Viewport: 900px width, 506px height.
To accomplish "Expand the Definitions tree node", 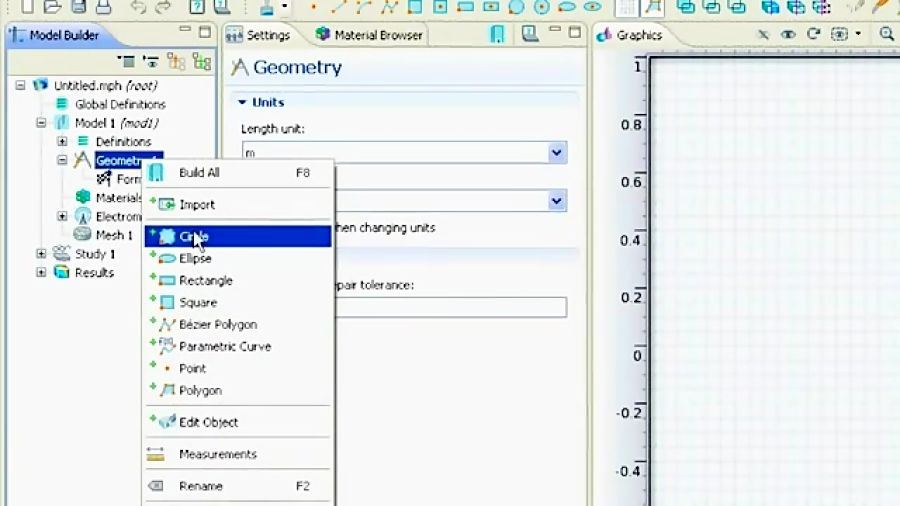I will click(62, 141).
